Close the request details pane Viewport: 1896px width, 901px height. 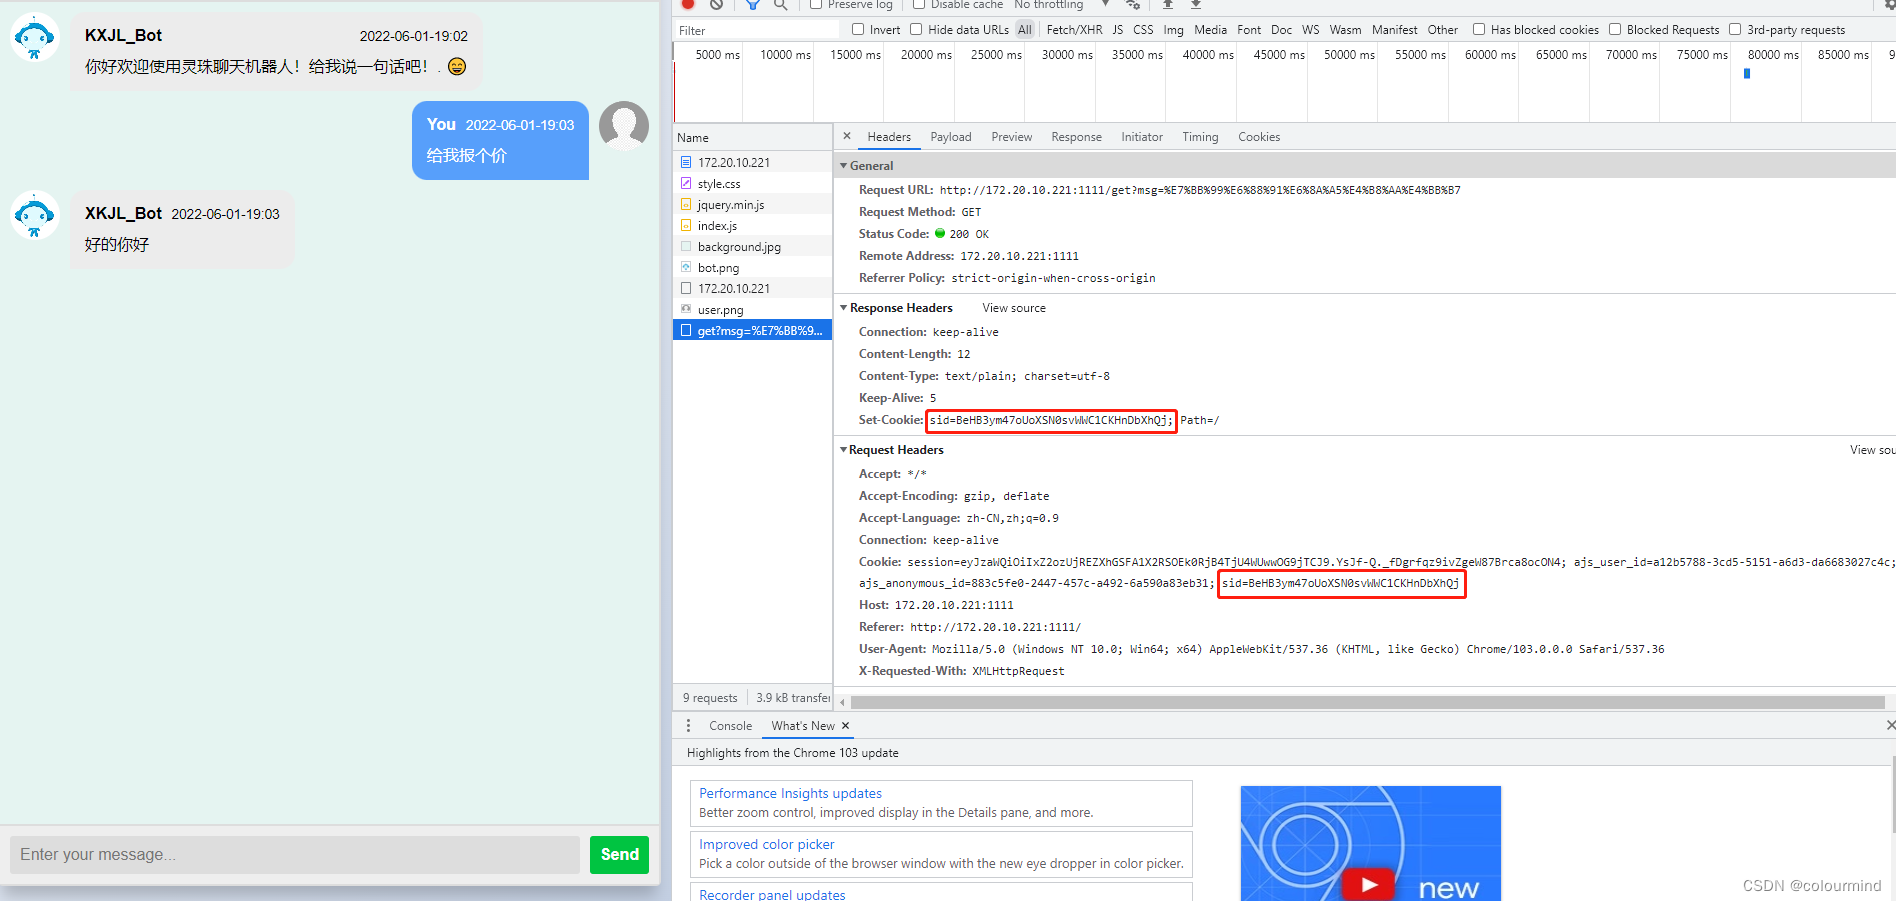[847, 136]
